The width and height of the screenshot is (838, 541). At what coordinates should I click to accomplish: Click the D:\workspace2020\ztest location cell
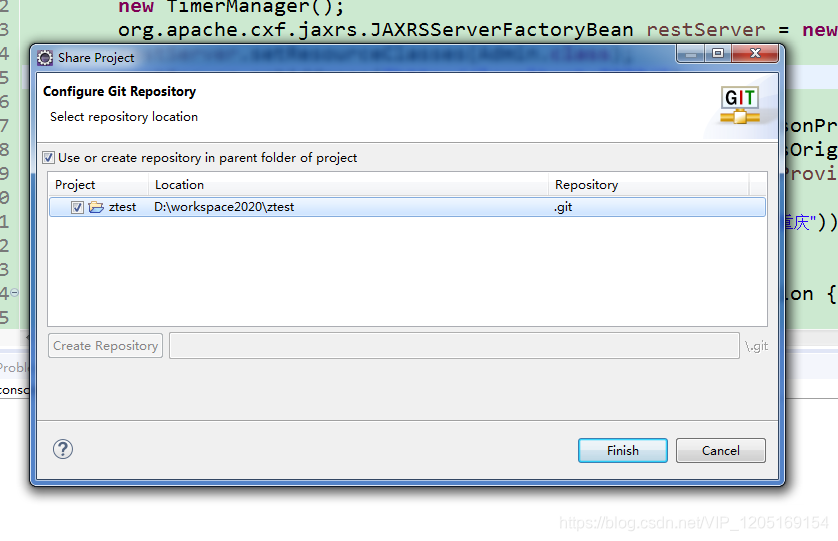224,207
